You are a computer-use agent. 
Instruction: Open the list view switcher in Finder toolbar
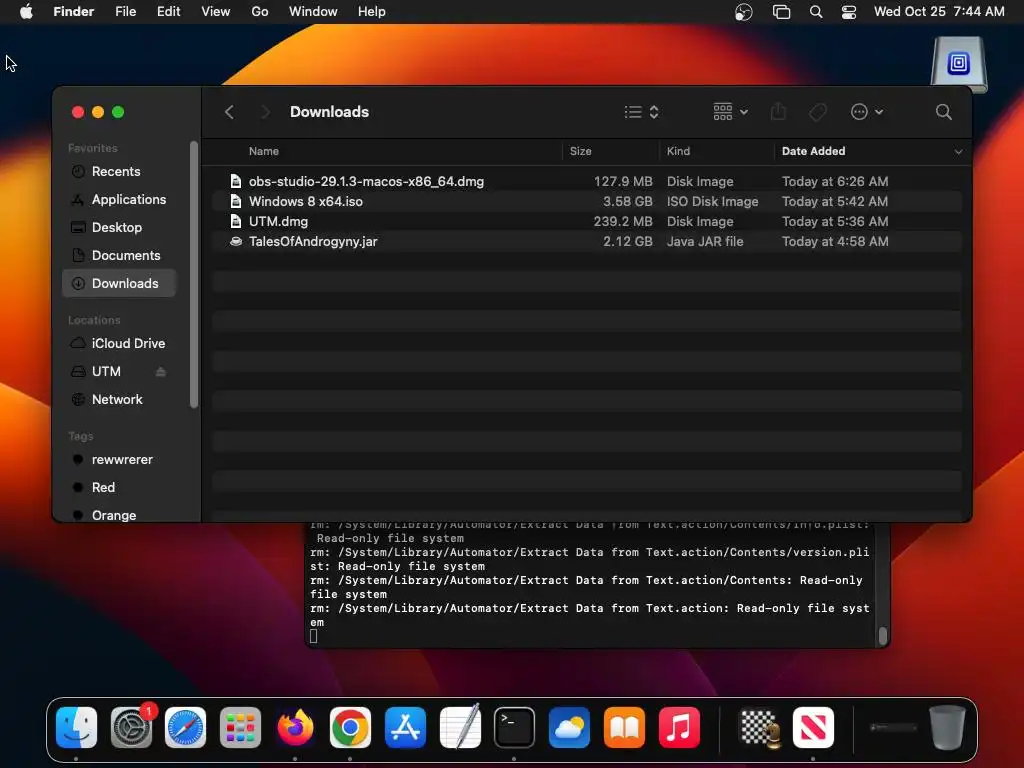[641, 112]
